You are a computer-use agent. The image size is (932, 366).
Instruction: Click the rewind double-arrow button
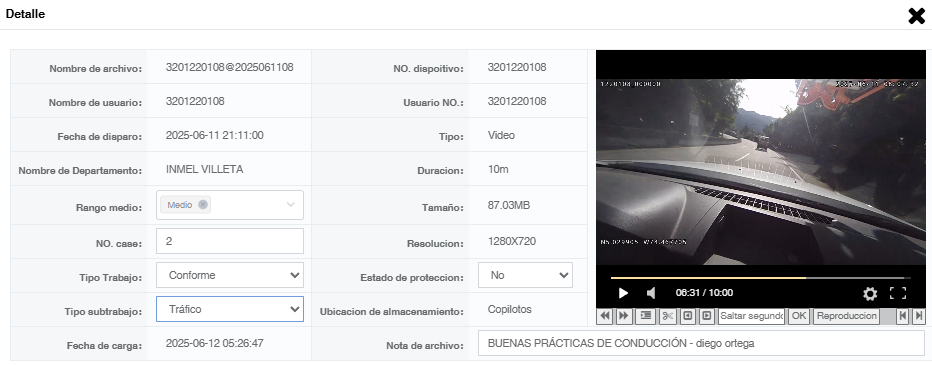(x=605, y=316)
